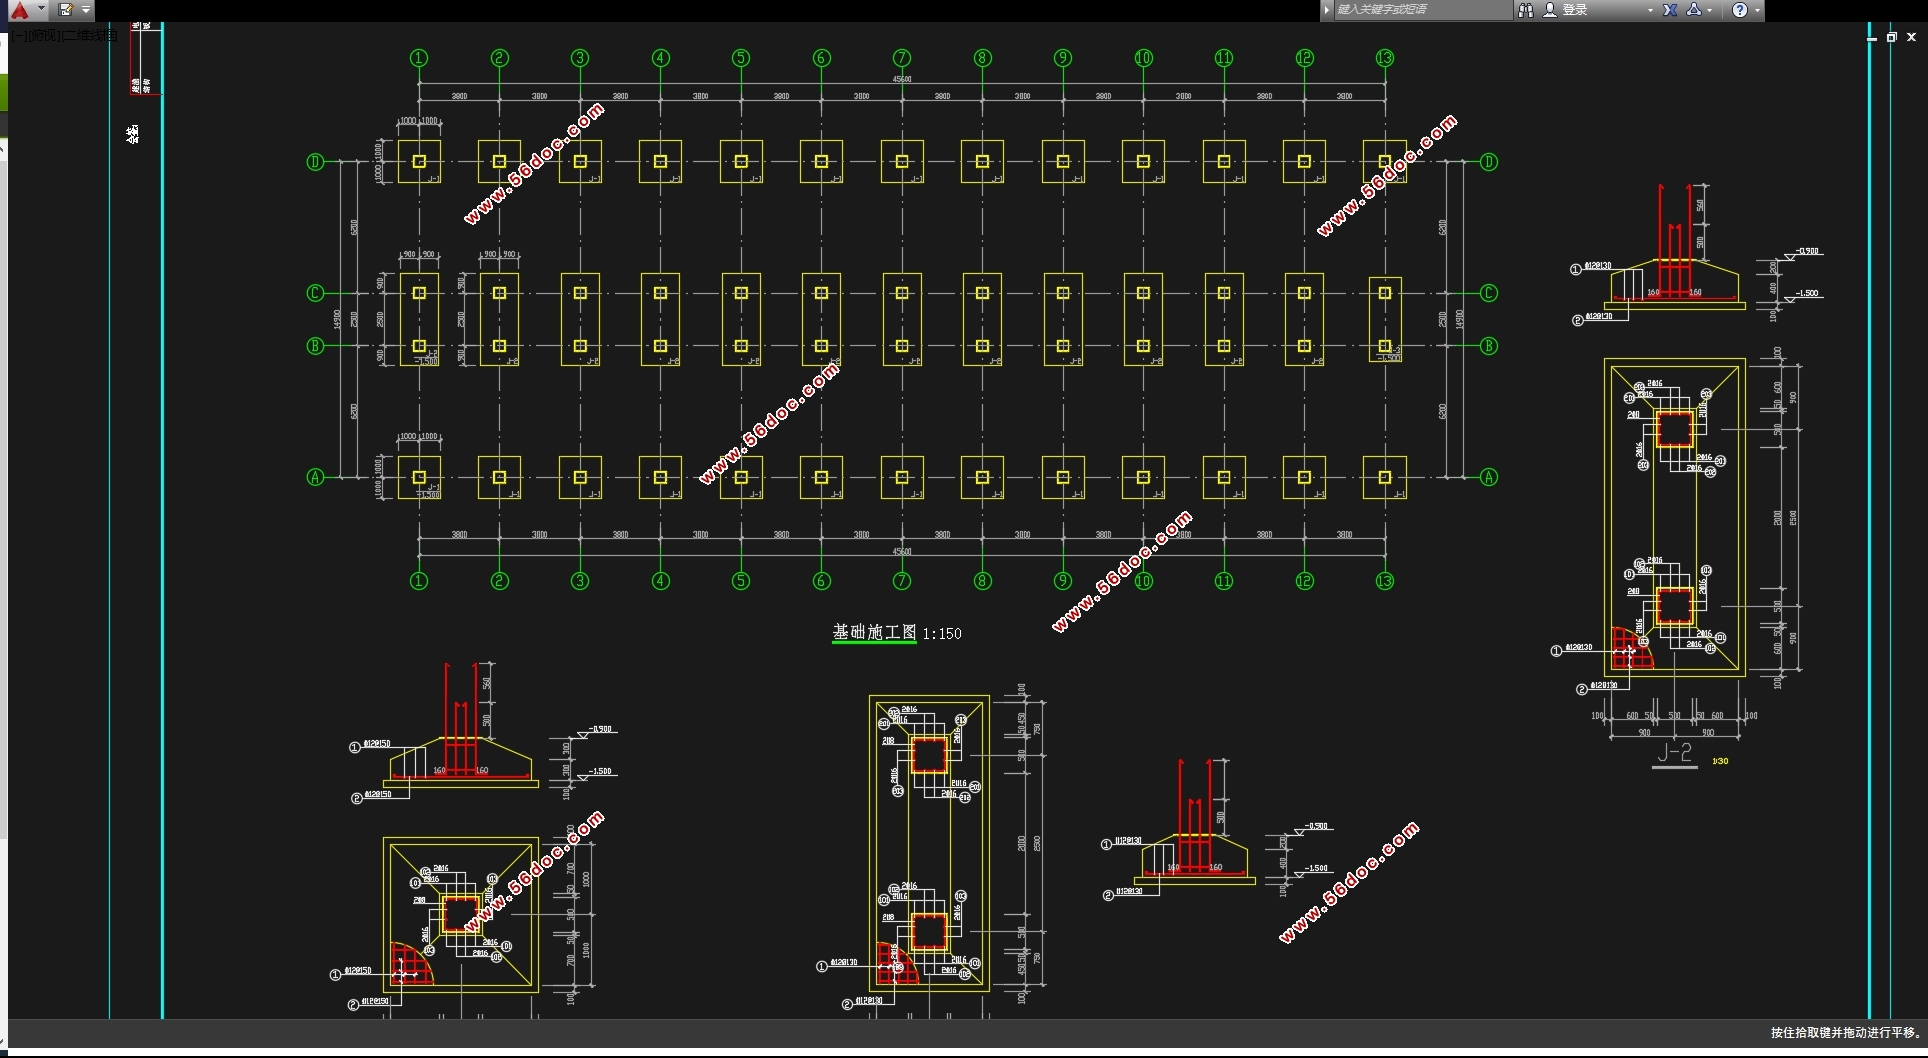Select the 基础施工图 1:150 title text

pyautogui.click(x=897, y=633)
